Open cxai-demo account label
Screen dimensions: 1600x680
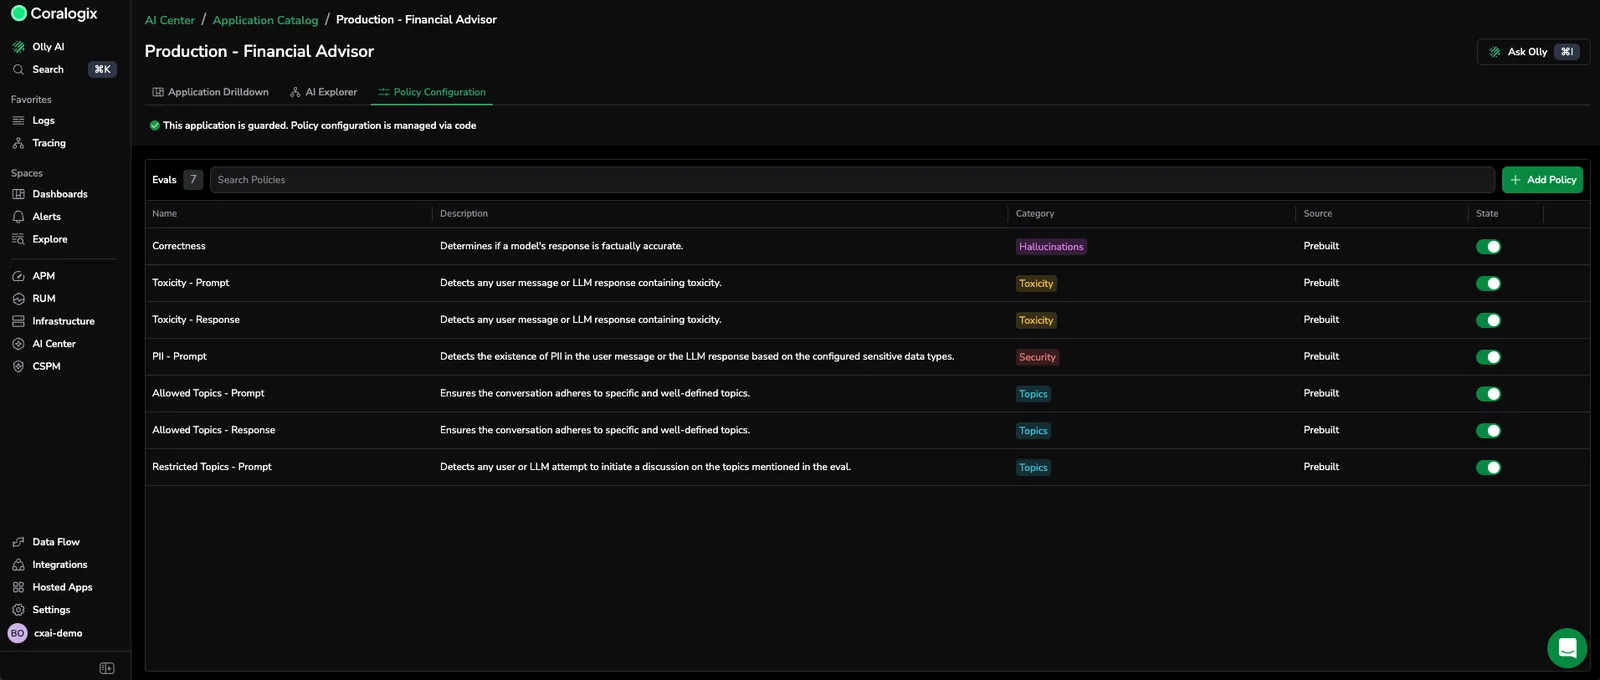[58, 634]
